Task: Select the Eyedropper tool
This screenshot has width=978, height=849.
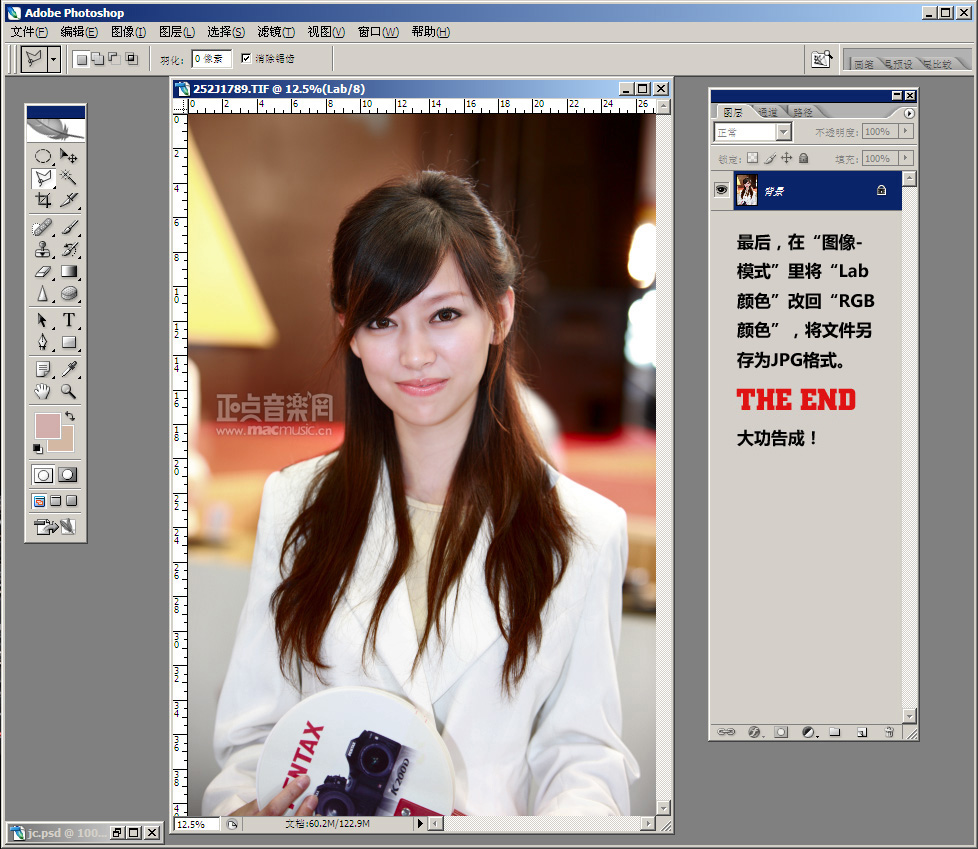Action: [69, 368]
